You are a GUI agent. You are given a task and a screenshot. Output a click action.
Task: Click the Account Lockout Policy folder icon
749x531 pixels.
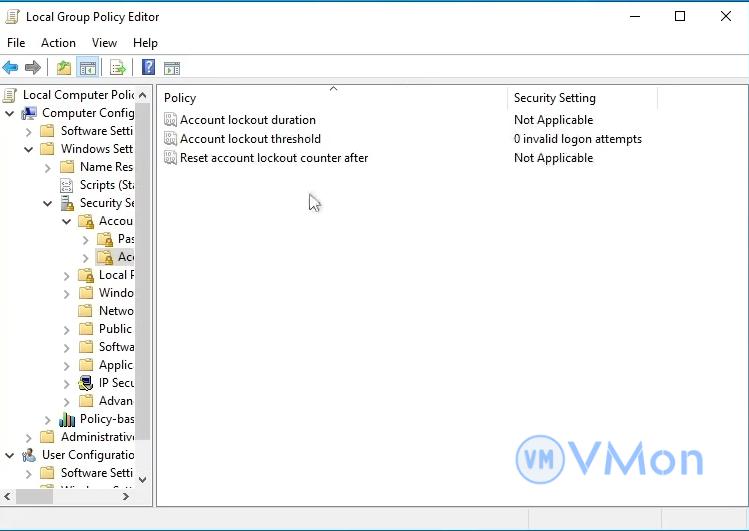tap(105, 257)
